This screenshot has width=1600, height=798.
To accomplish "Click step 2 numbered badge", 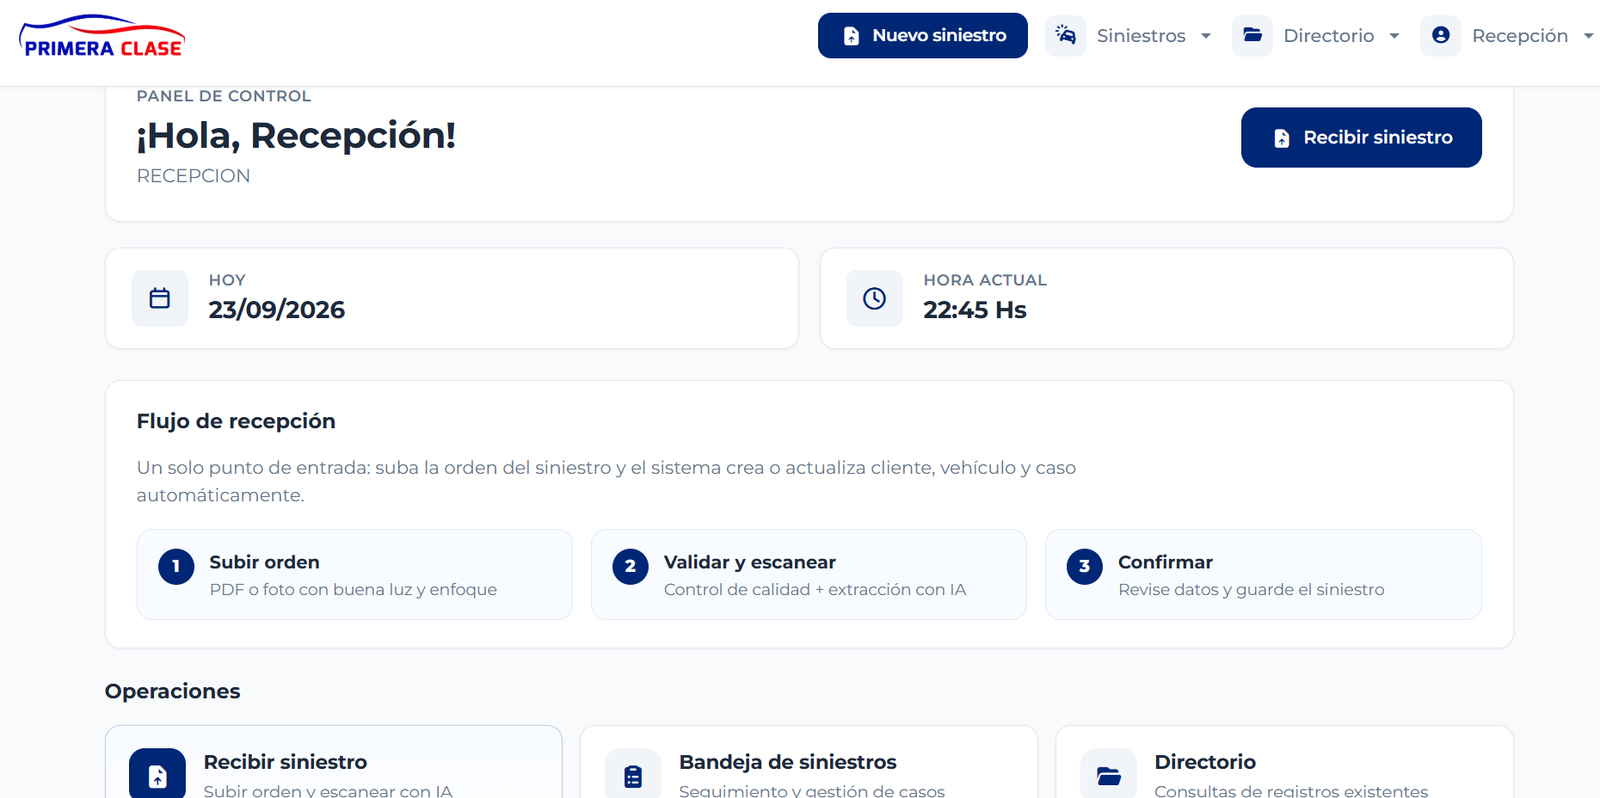I will pyautogui.click(x=630, y=566).
